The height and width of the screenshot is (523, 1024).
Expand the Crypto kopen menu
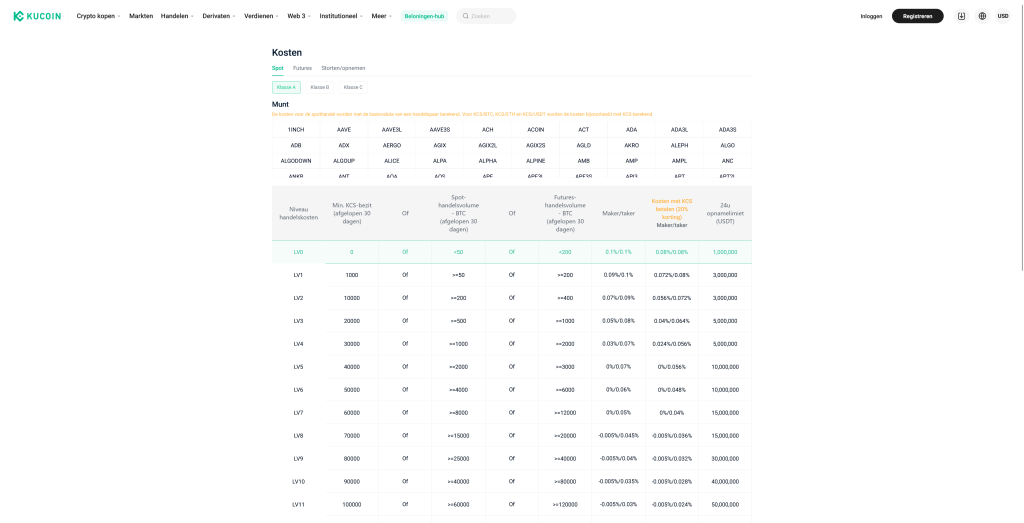click(x=99, y=16)
